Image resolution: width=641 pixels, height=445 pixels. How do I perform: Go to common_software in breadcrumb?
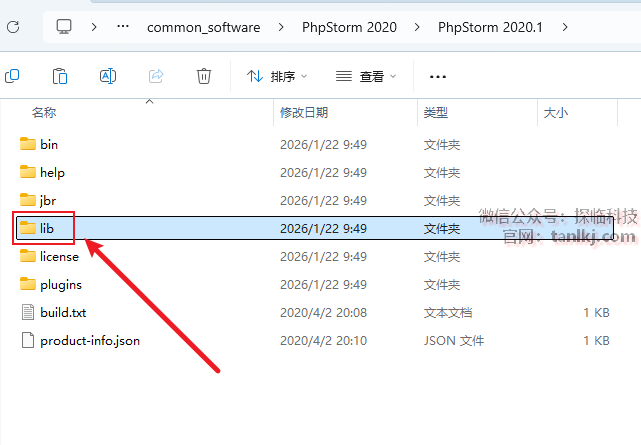204,27
